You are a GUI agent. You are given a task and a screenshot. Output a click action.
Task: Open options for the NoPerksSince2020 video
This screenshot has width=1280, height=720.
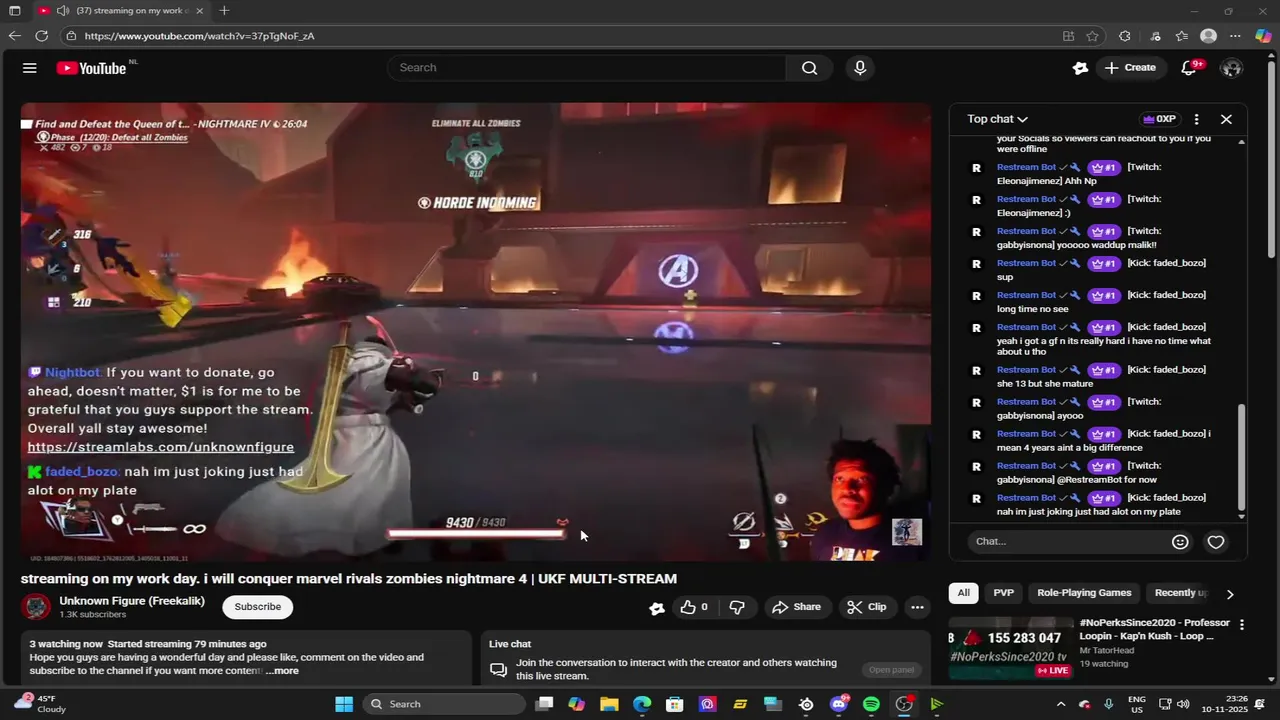[x=1242, y=625]
